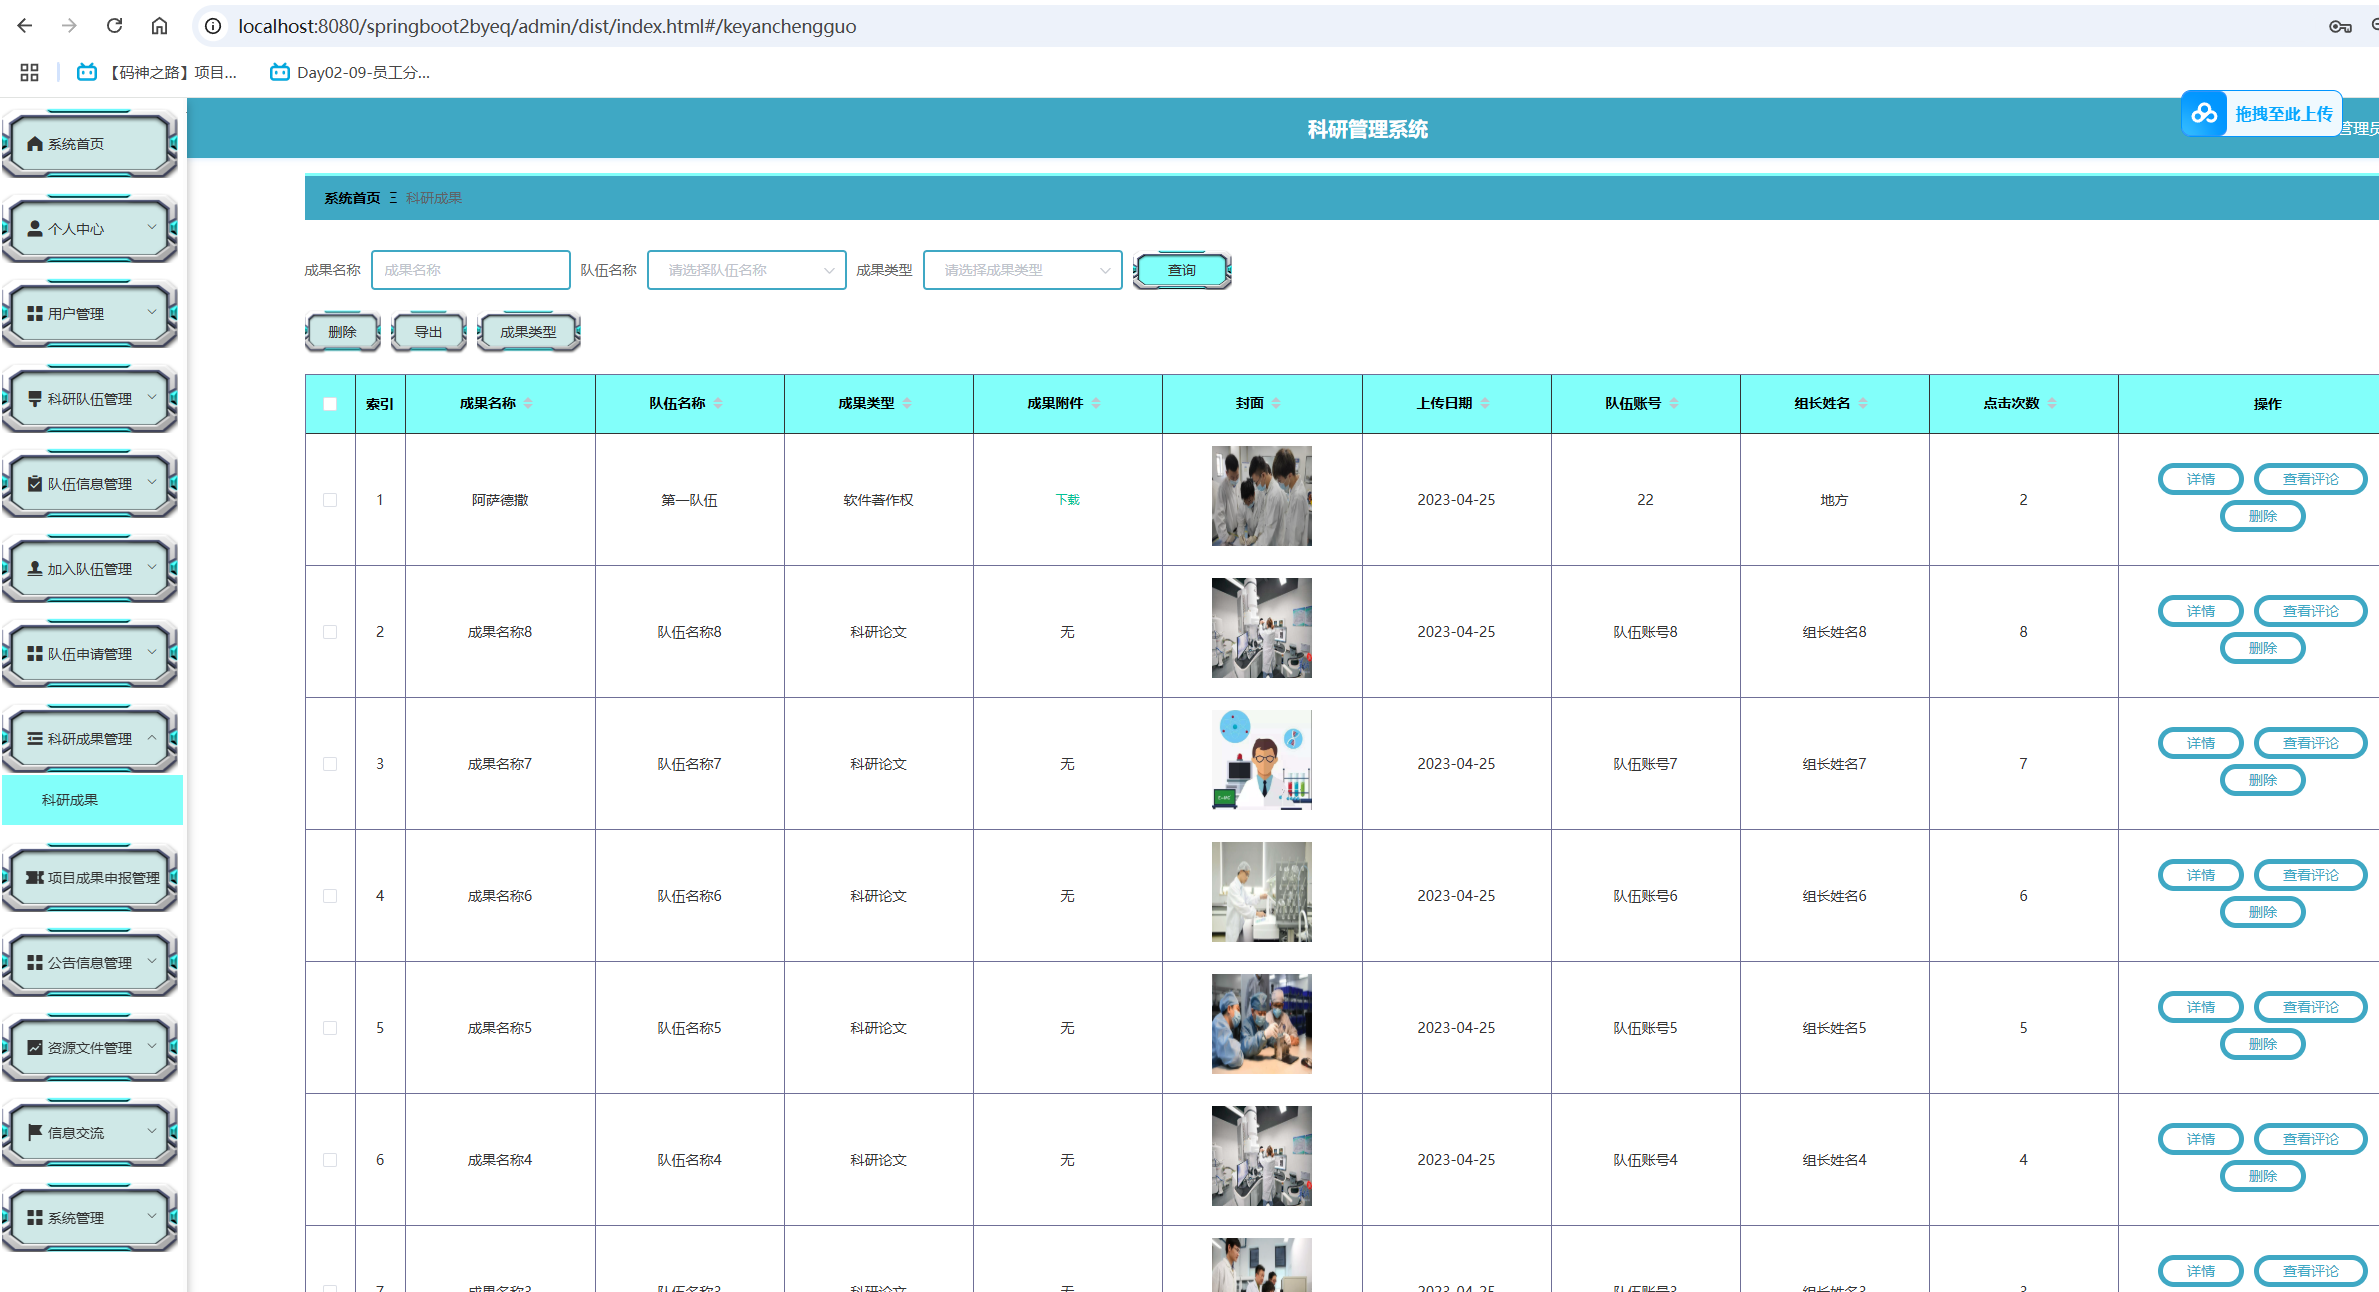Click the 查询 search button

tap(1182, 270)
